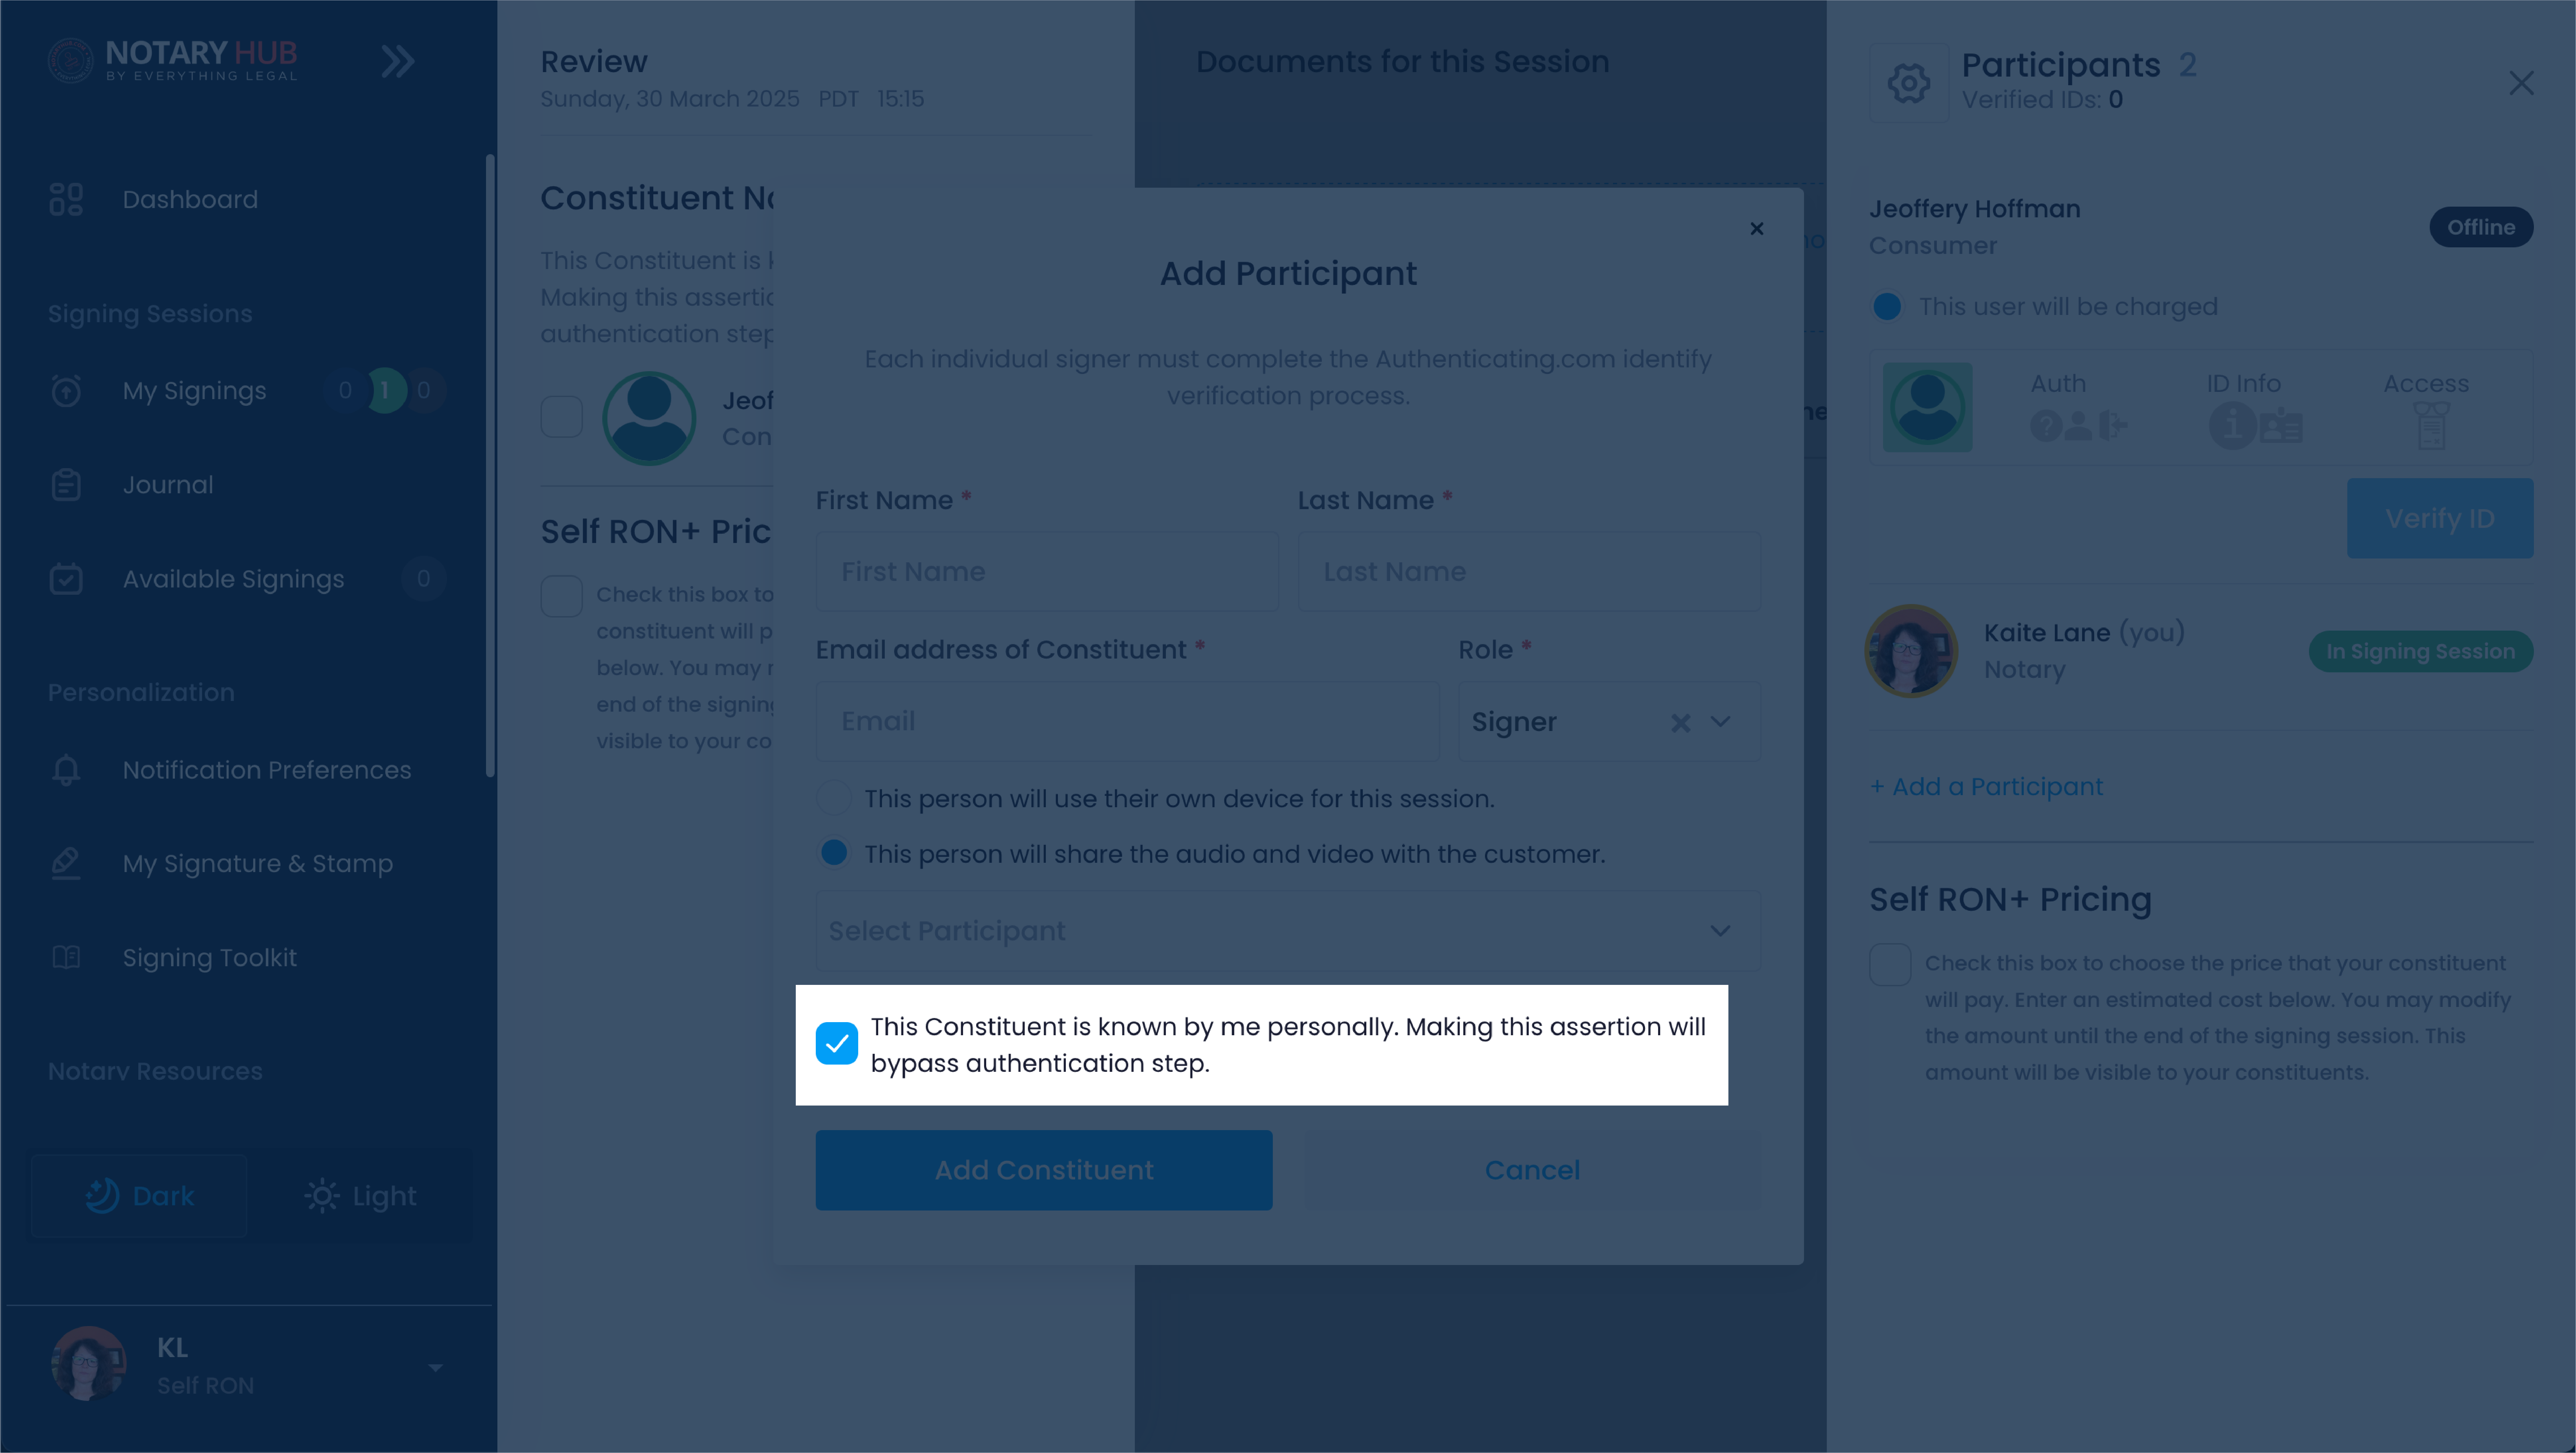Image resolution: width=2576 pixels, height=1453 pixels.
Task: Switch to Light theme
Action: [x=360, y=1196]
